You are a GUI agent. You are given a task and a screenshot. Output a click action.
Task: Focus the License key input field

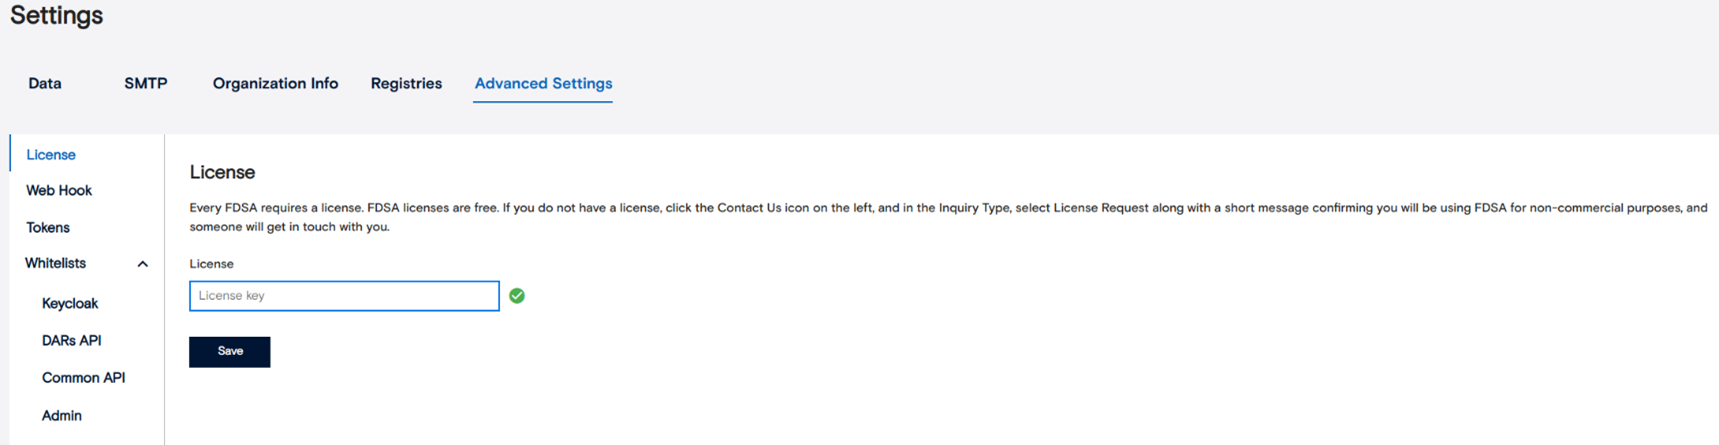344,296
